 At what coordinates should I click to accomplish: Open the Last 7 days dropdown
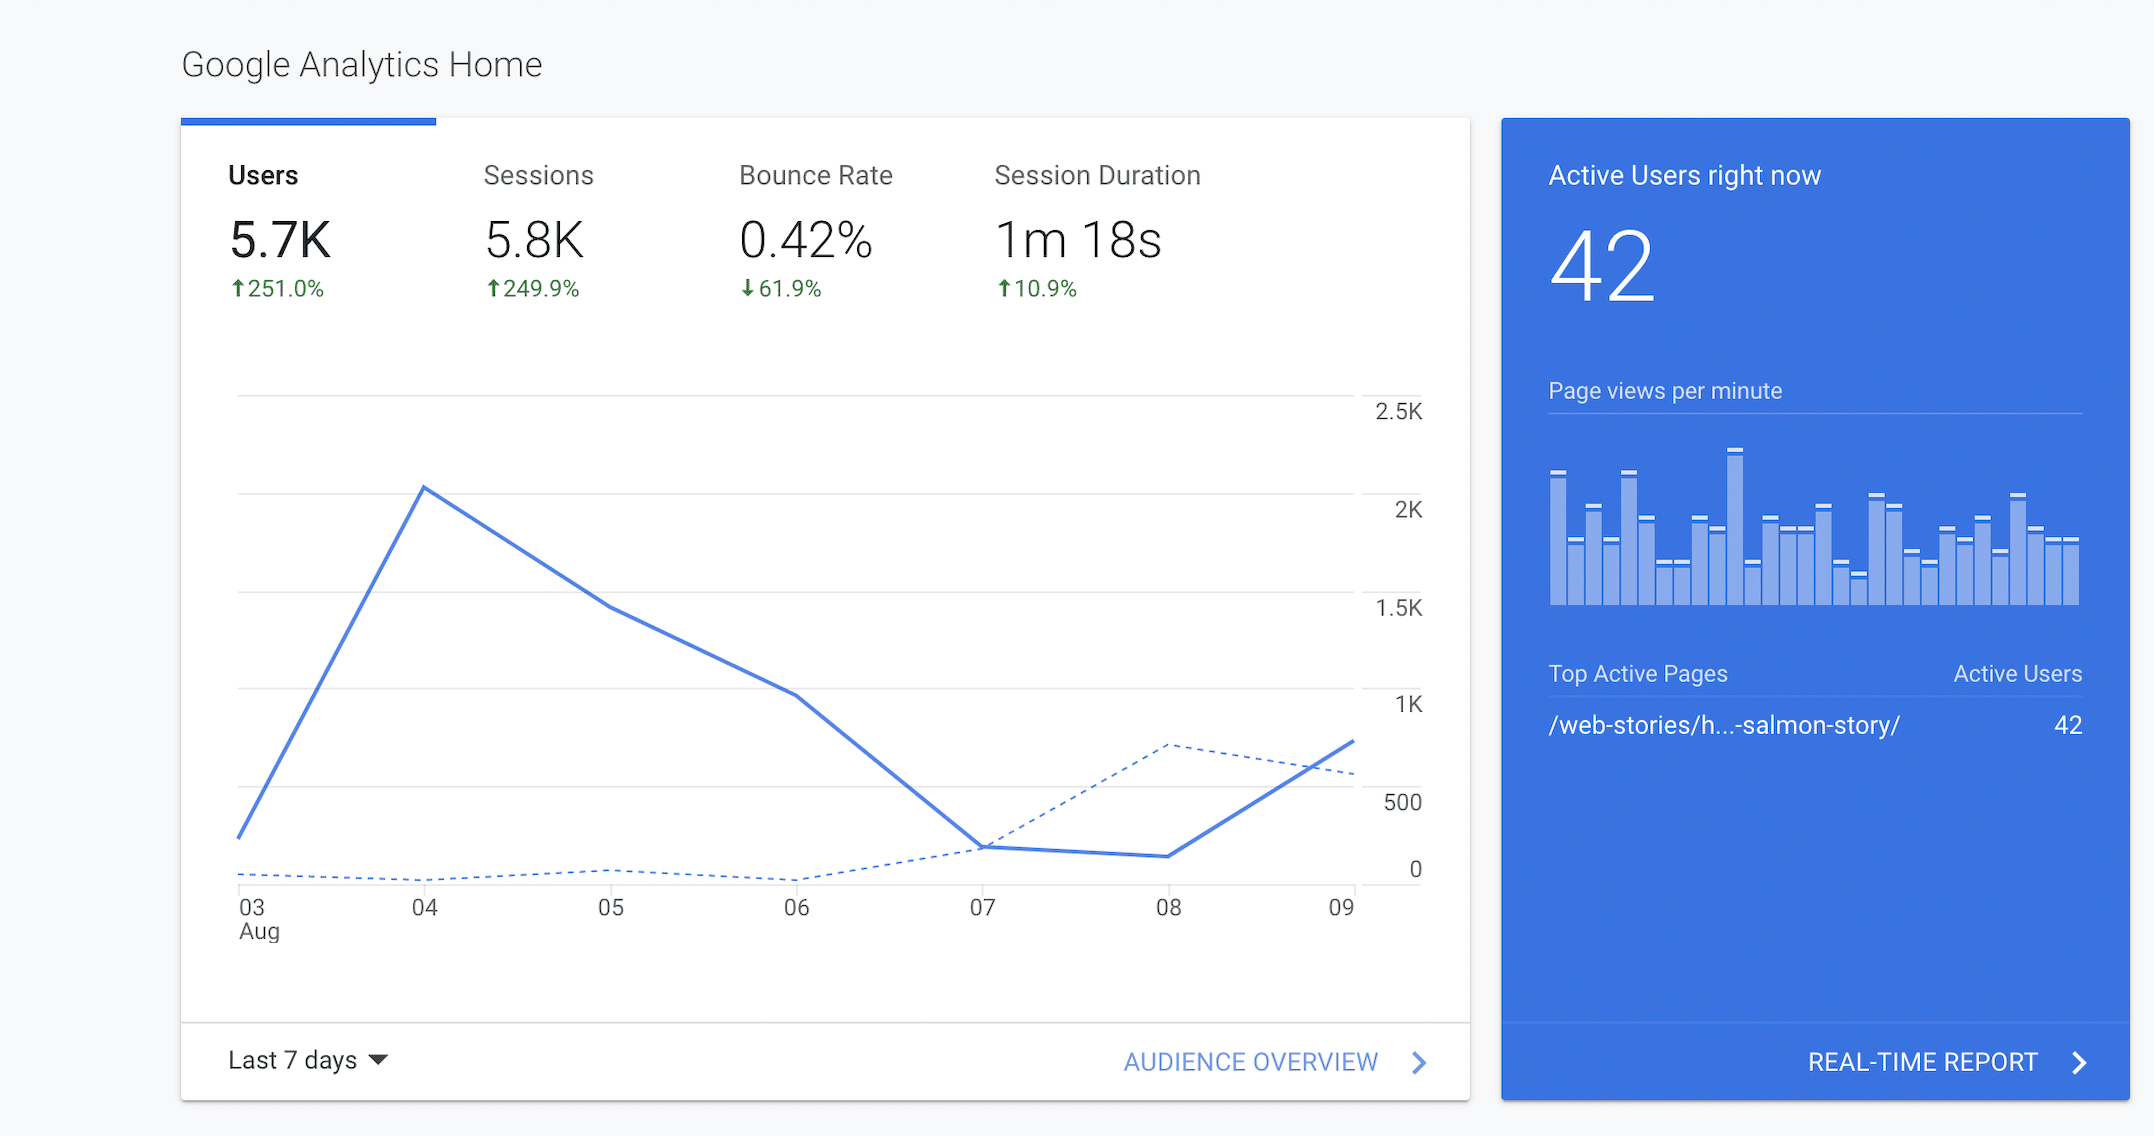(x=293, y=1060)
